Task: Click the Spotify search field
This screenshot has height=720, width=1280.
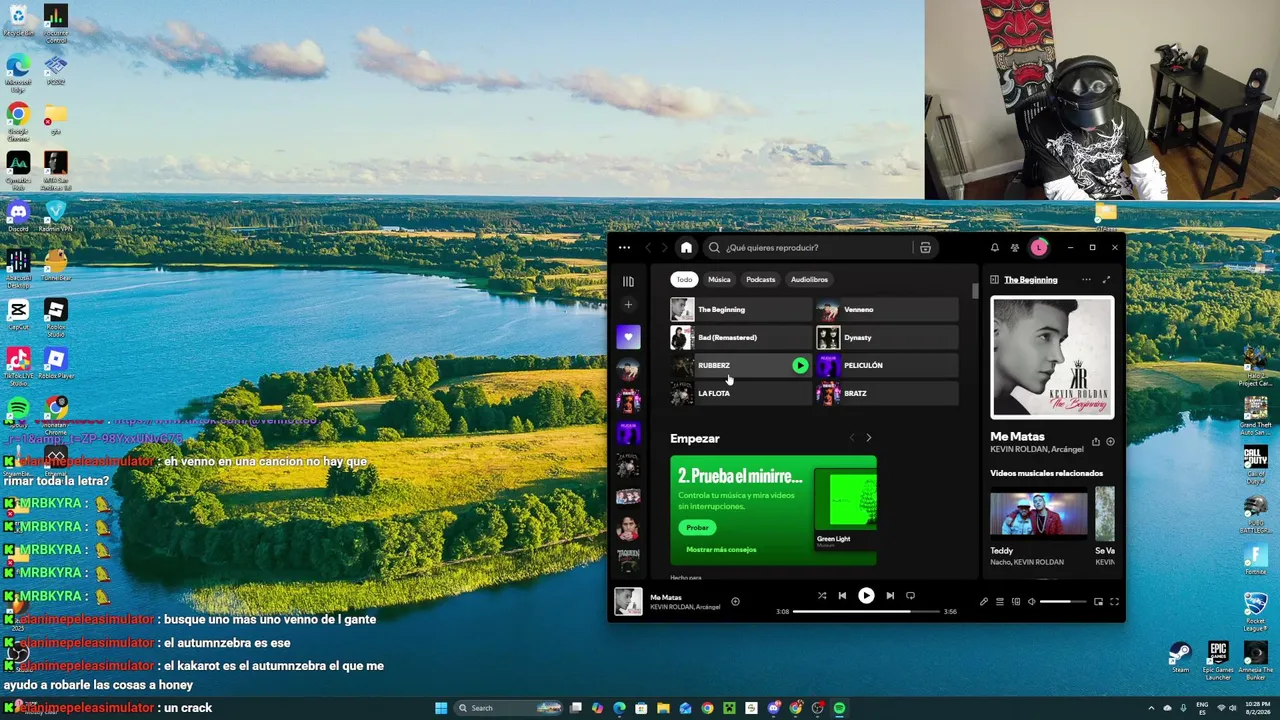Action: [808, 248]
